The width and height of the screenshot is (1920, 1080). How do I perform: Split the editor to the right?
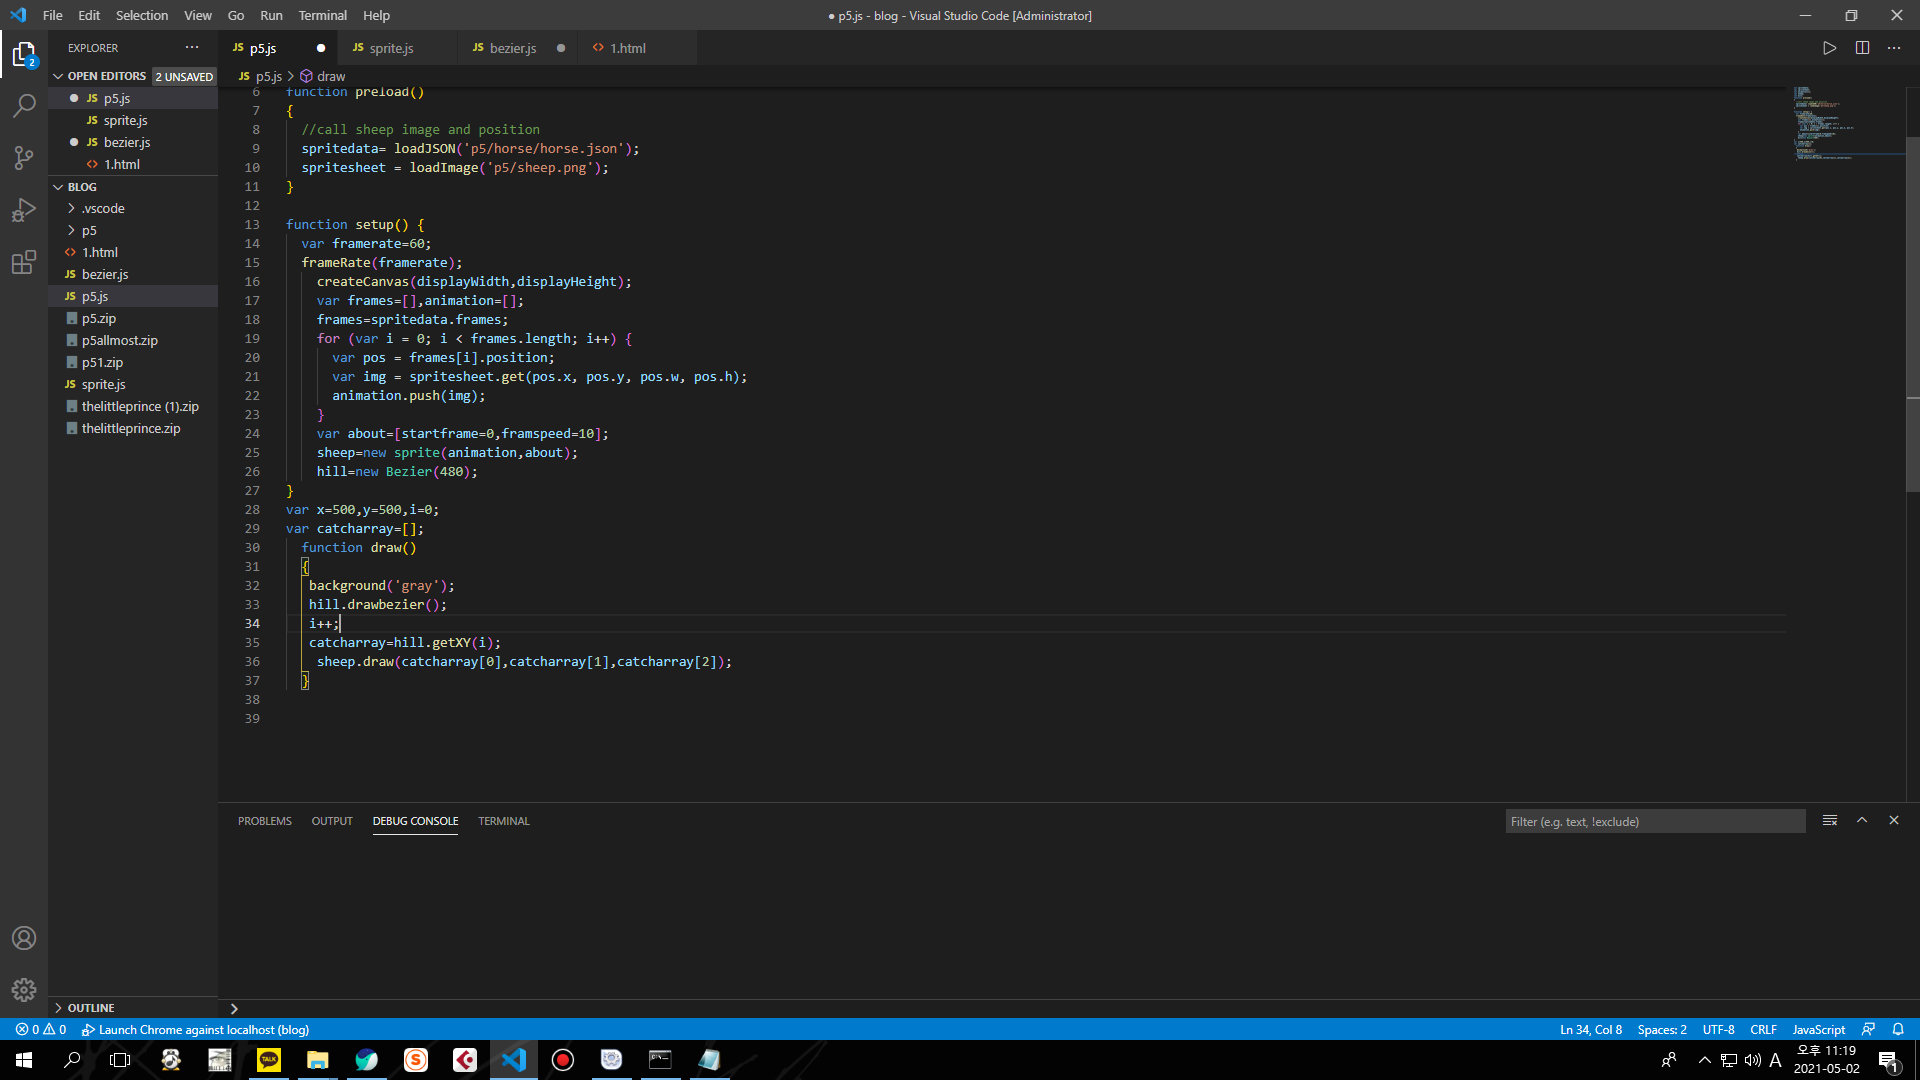click(x=1862, y=48)
